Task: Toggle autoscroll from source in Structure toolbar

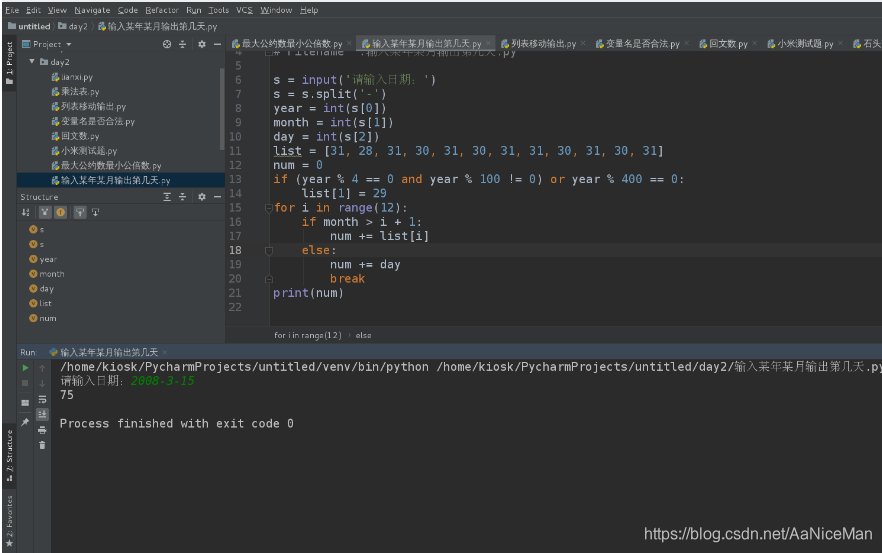Action: click(96, 212)
